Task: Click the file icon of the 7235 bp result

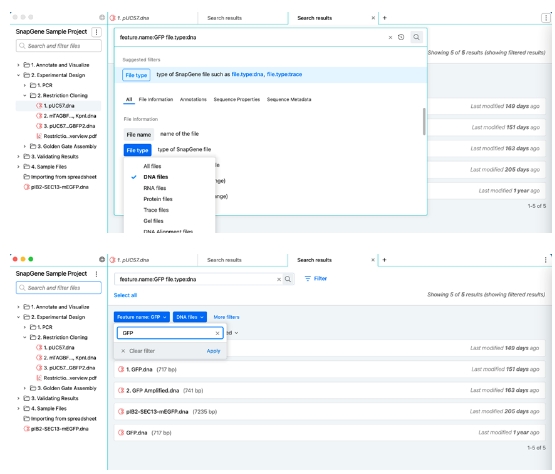Action: [x=121, y=411]
